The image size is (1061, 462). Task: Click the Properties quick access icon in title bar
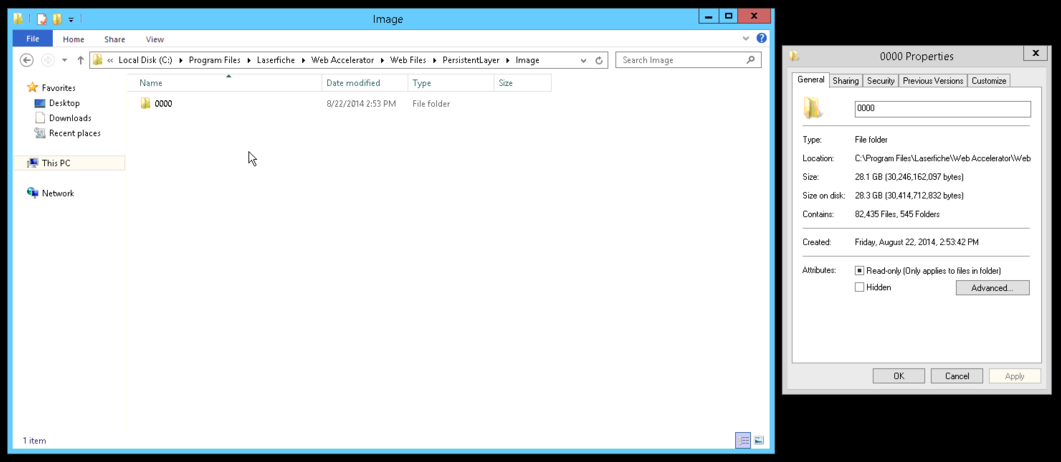click(43, 19)
